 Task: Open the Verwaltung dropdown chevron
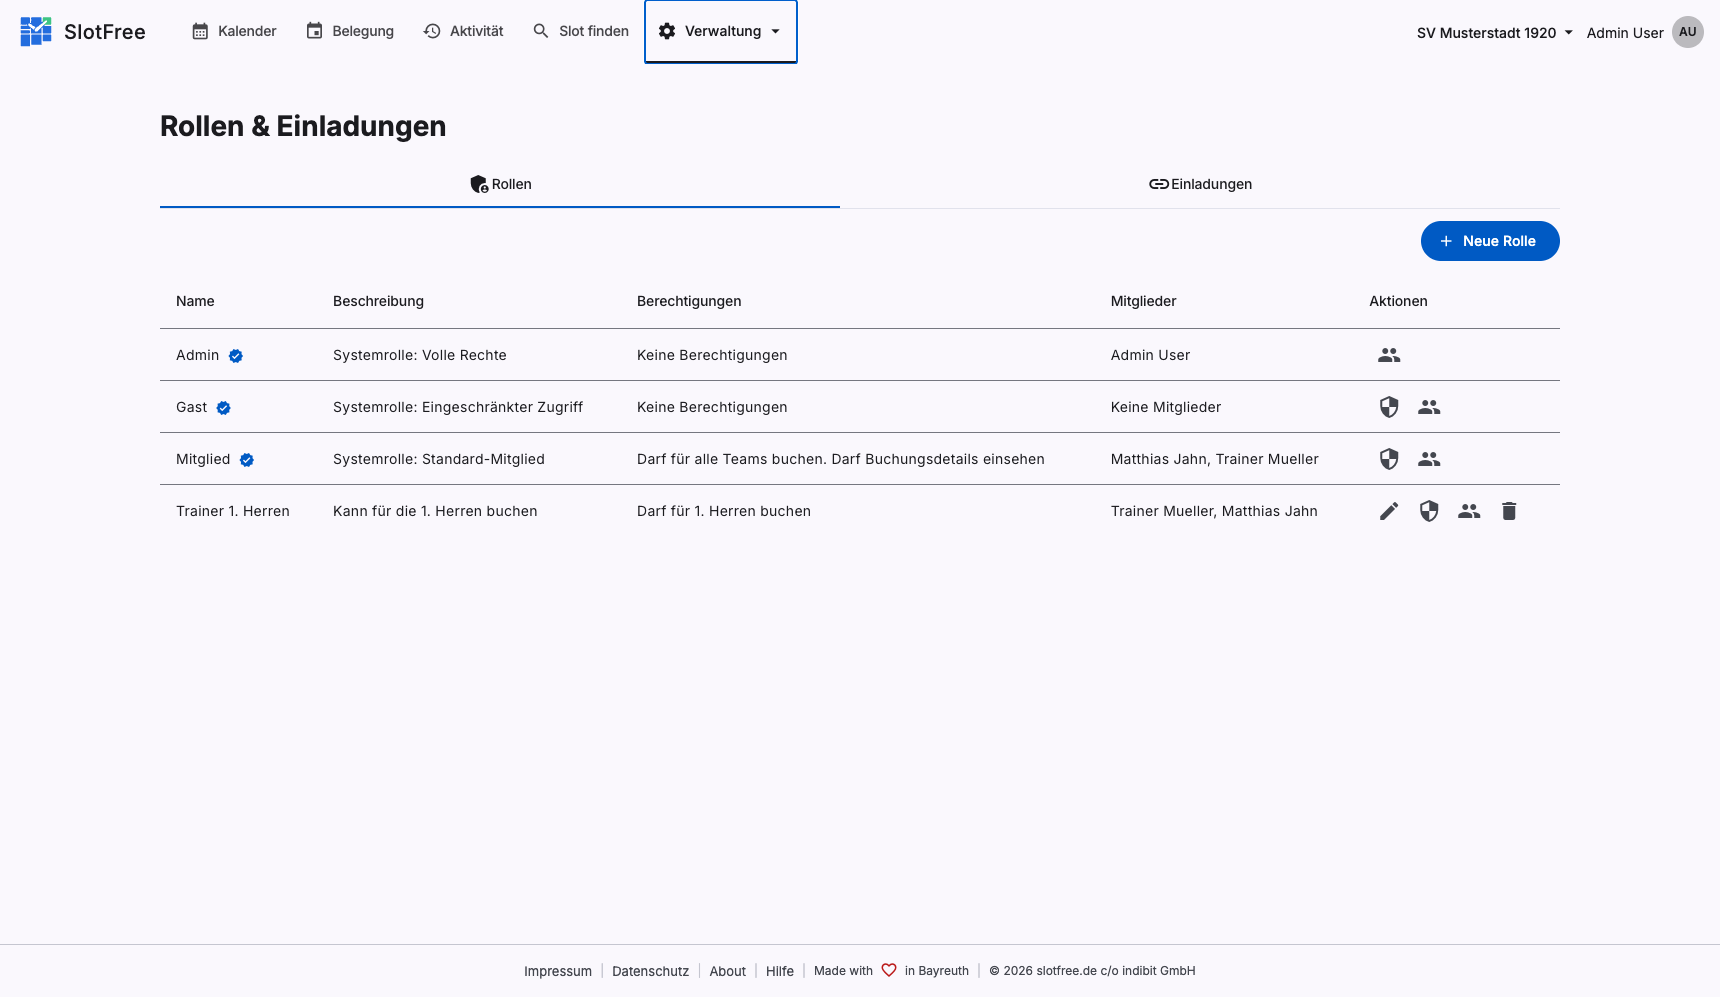coord(777,31)
